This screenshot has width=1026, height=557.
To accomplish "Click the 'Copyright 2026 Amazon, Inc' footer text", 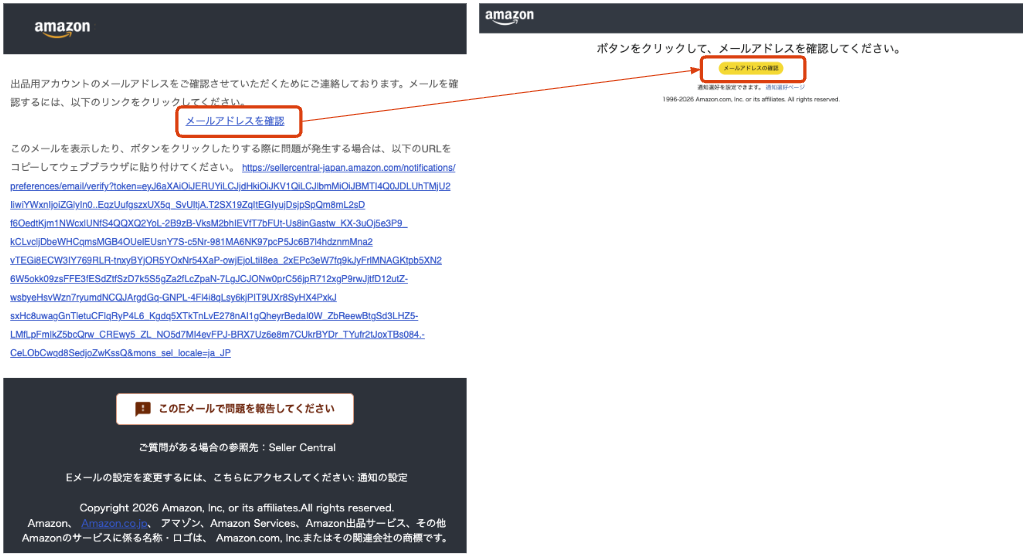I will click(237, 508).
